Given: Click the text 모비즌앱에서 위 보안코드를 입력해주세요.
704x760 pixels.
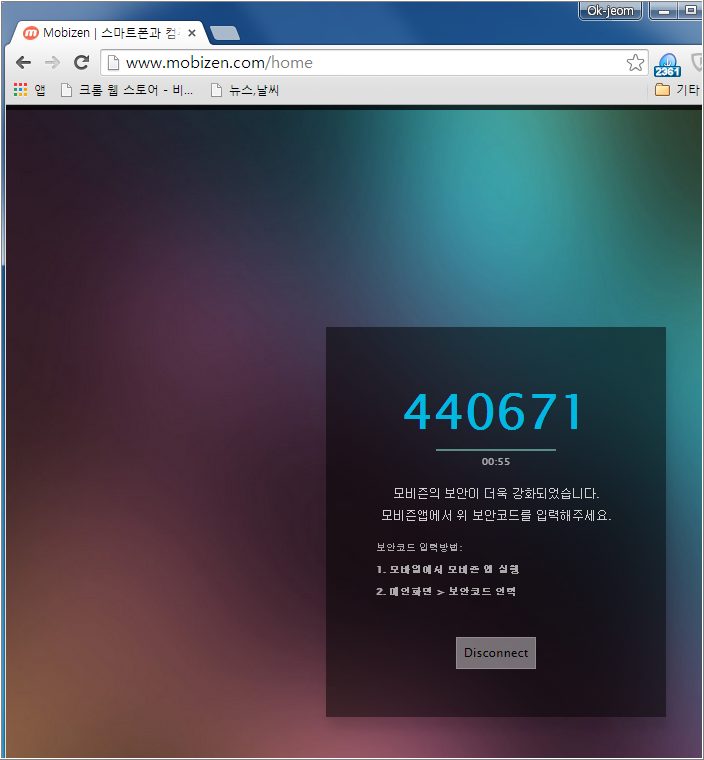Looking at the screenshot, I should click(496, 515).
